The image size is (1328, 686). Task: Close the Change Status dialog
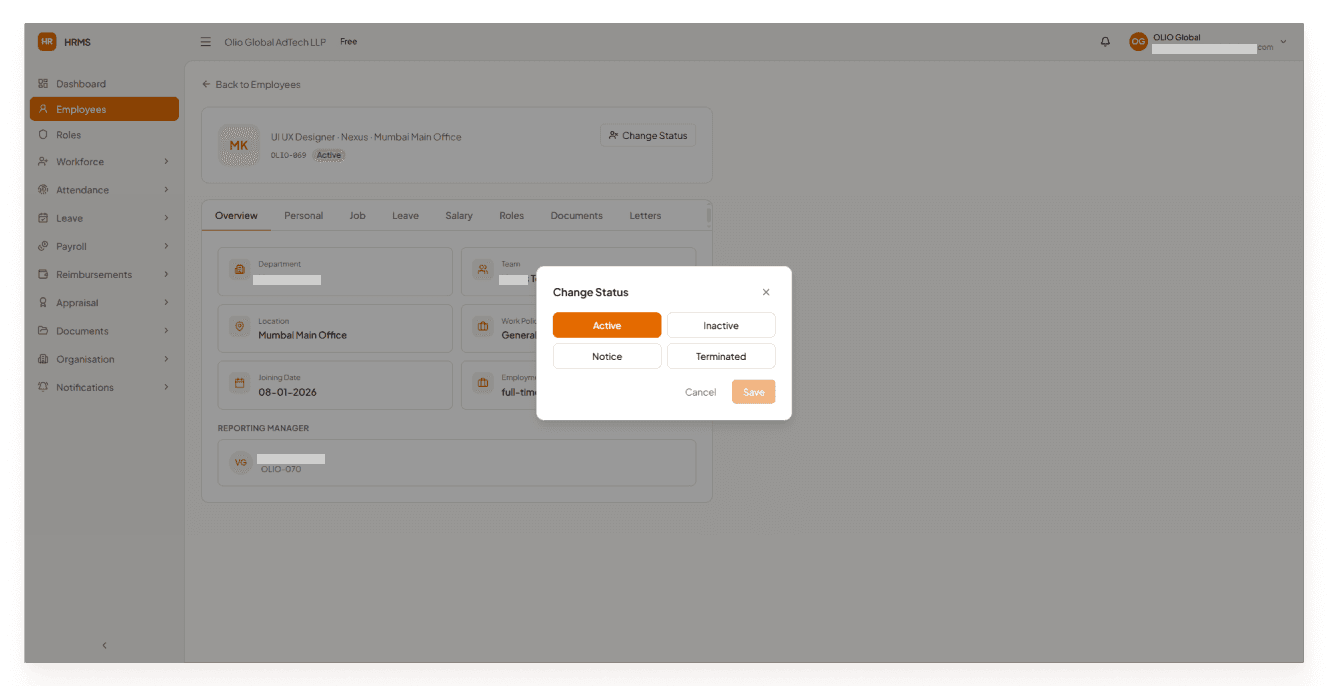(766, 292)
